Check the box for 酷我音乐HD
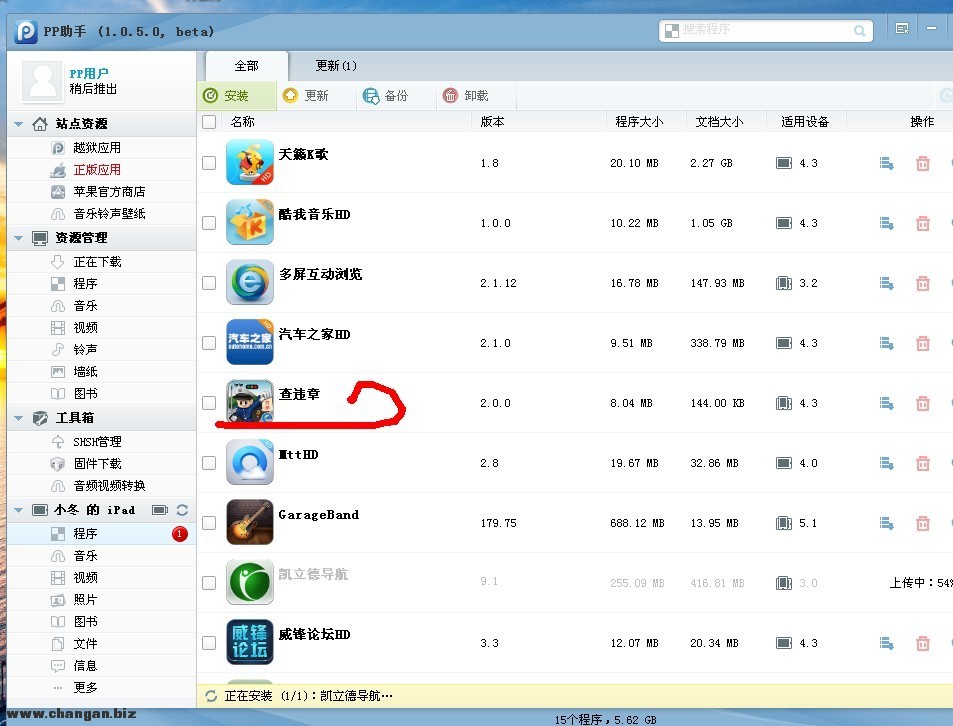 209,223
